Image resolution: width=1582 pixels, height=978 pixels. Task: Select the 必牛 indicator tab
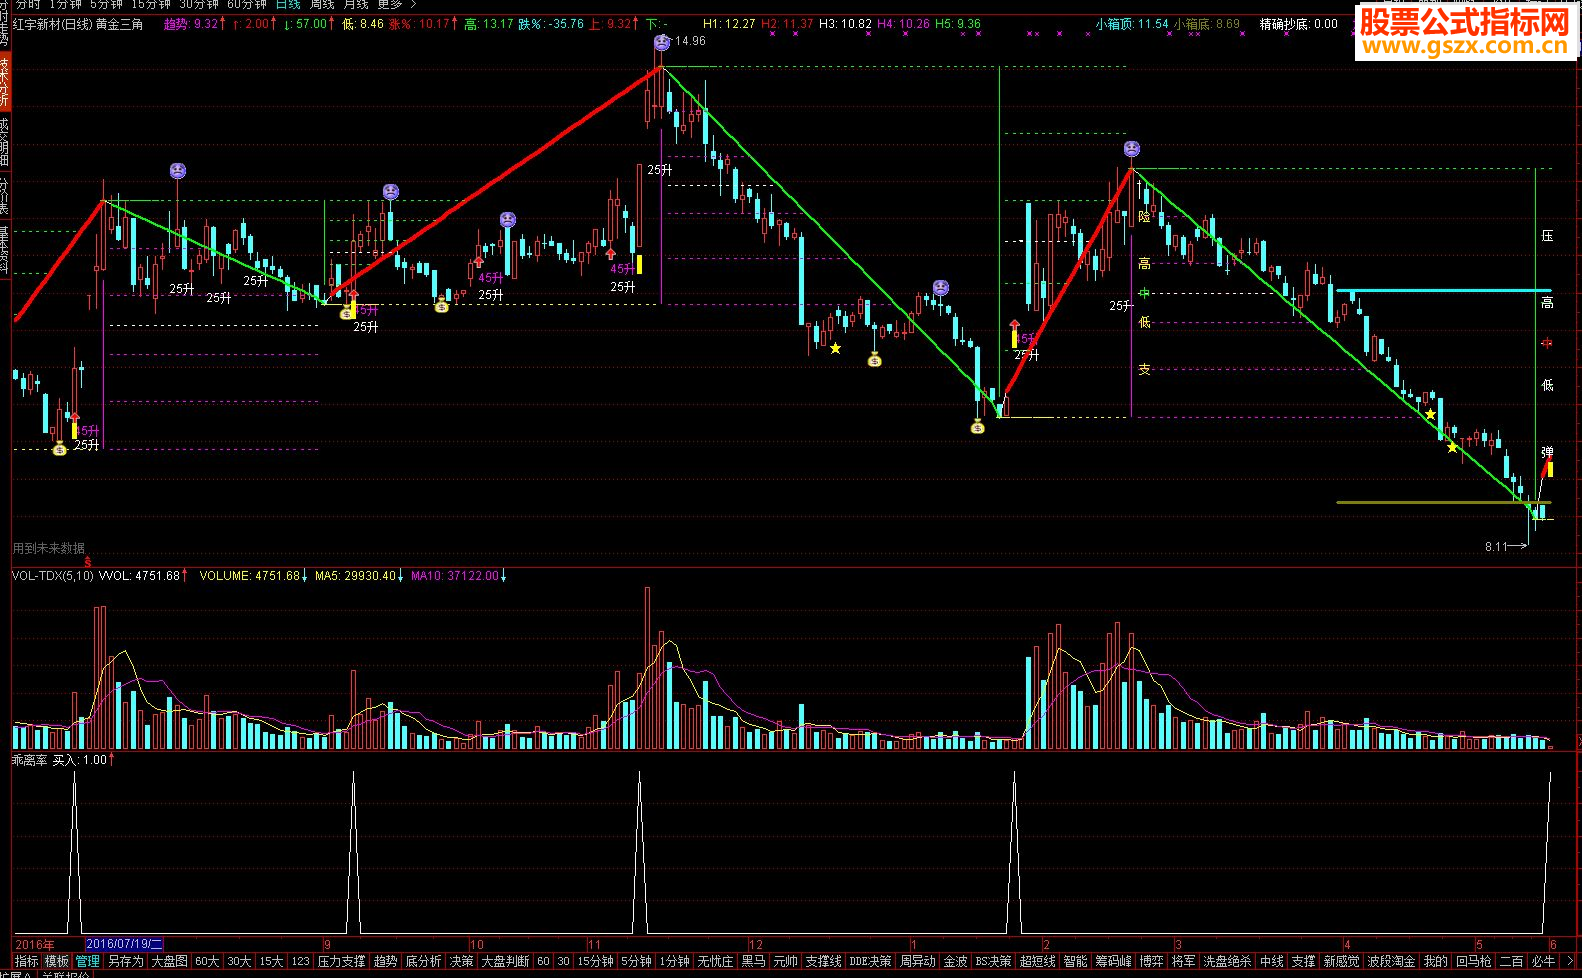click(x=1544, y=961)
